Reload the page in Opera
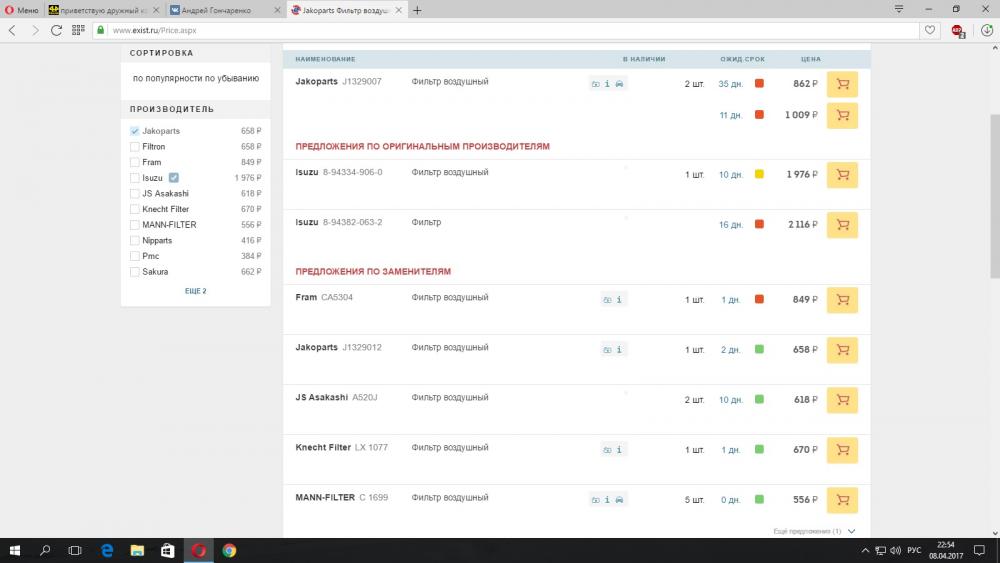 tap(56, 30)
